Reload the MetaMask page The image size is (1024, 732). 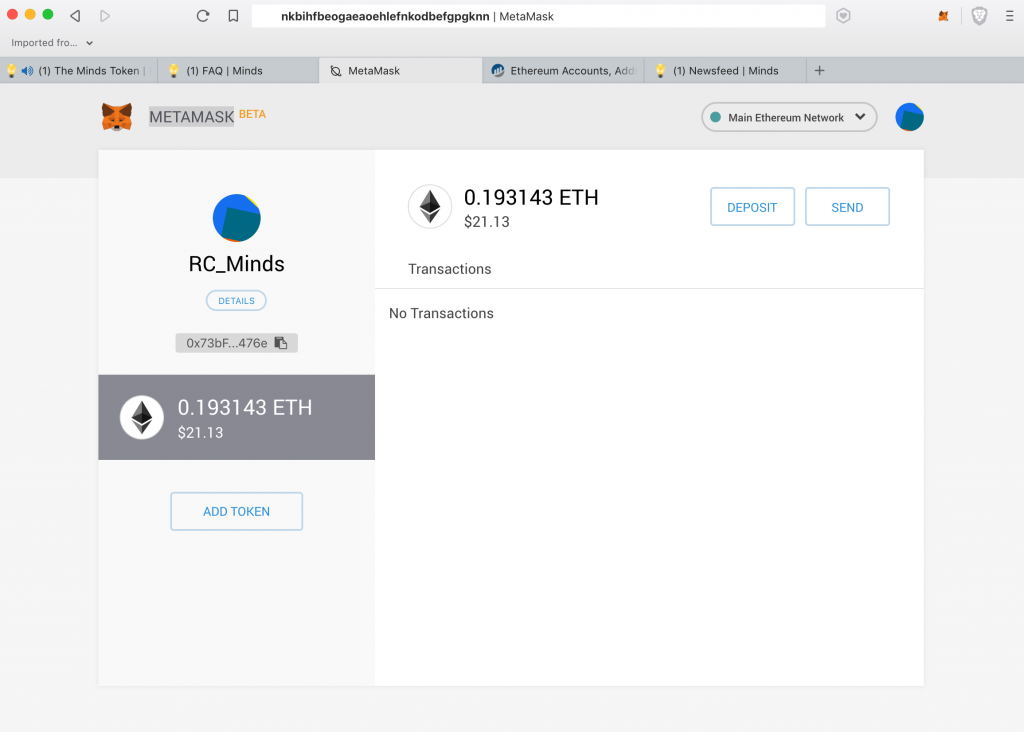click(x=202, y=16)
